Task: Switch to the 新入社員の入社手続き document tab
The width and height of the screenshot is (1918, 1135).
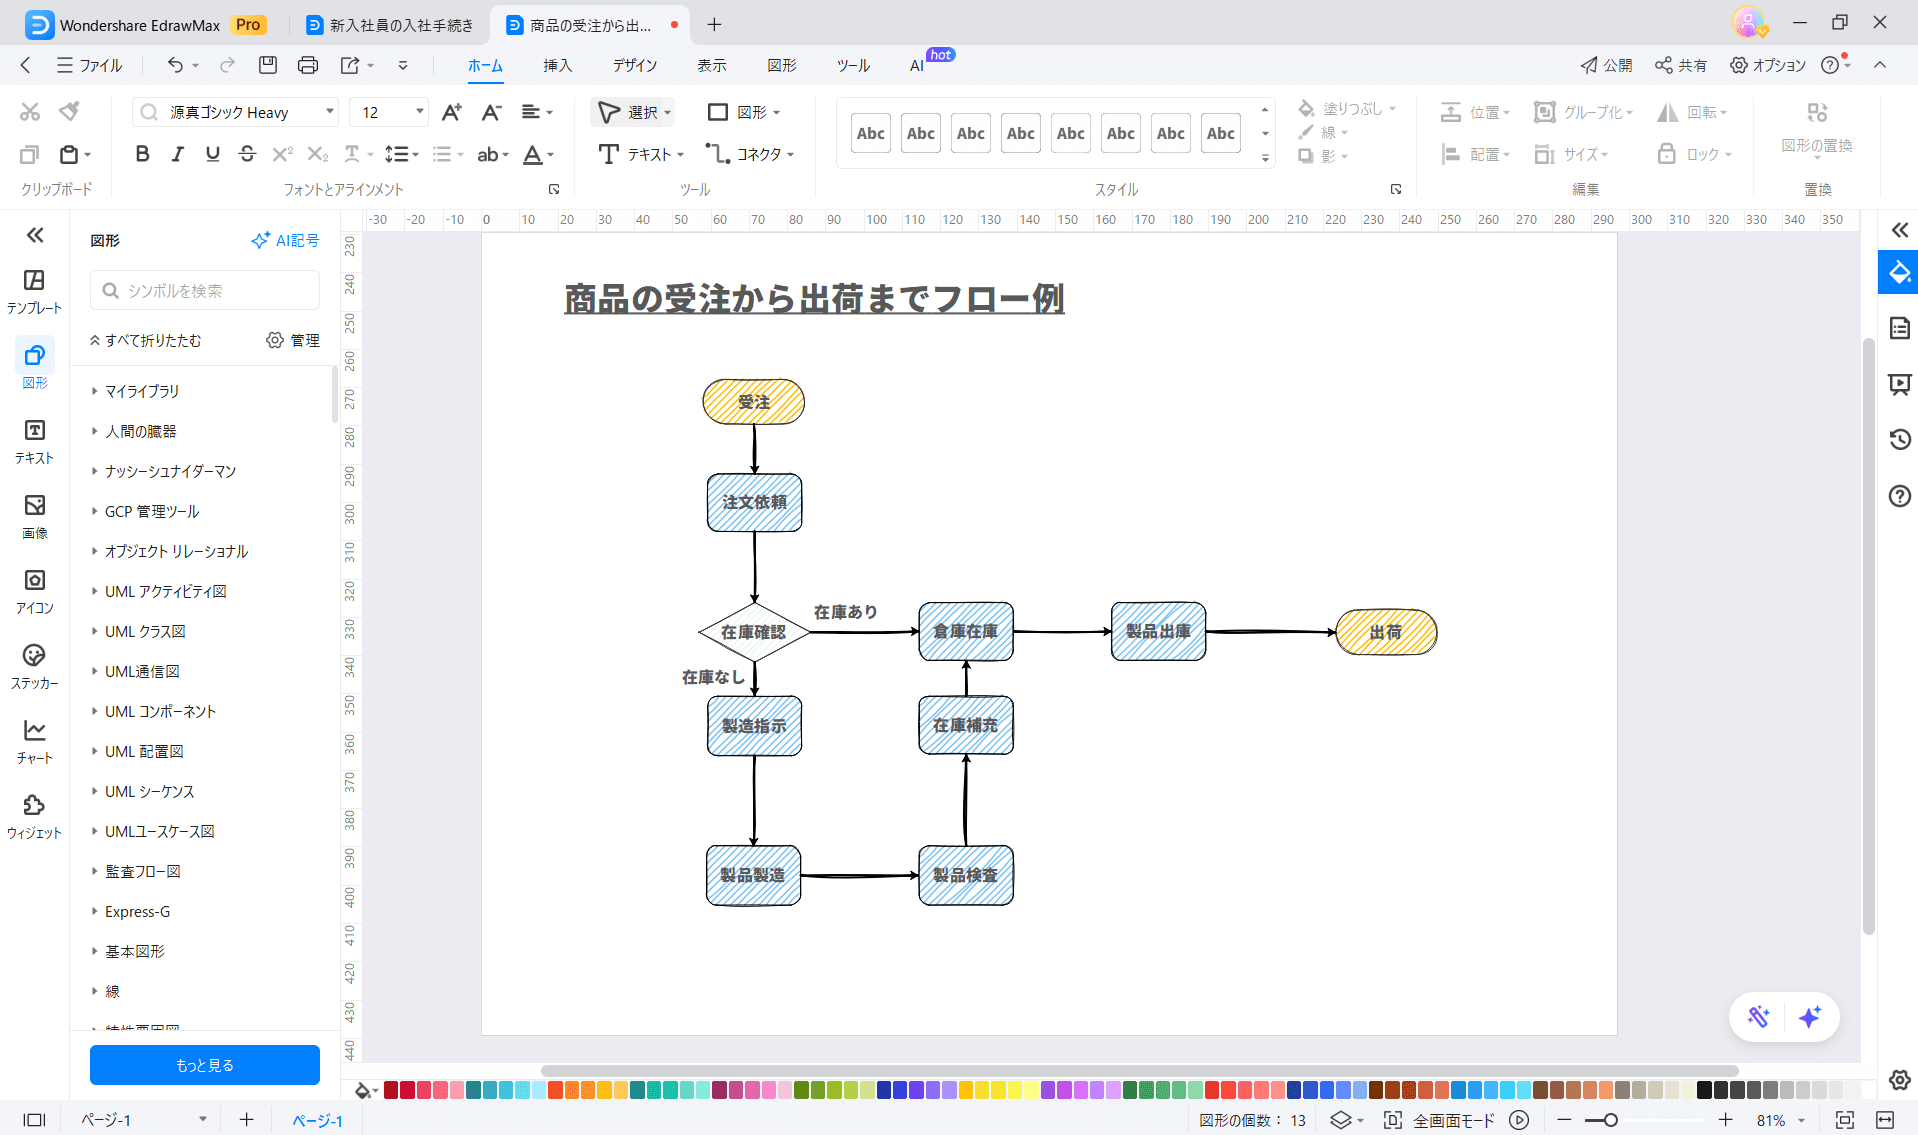Action: point(389,25)
